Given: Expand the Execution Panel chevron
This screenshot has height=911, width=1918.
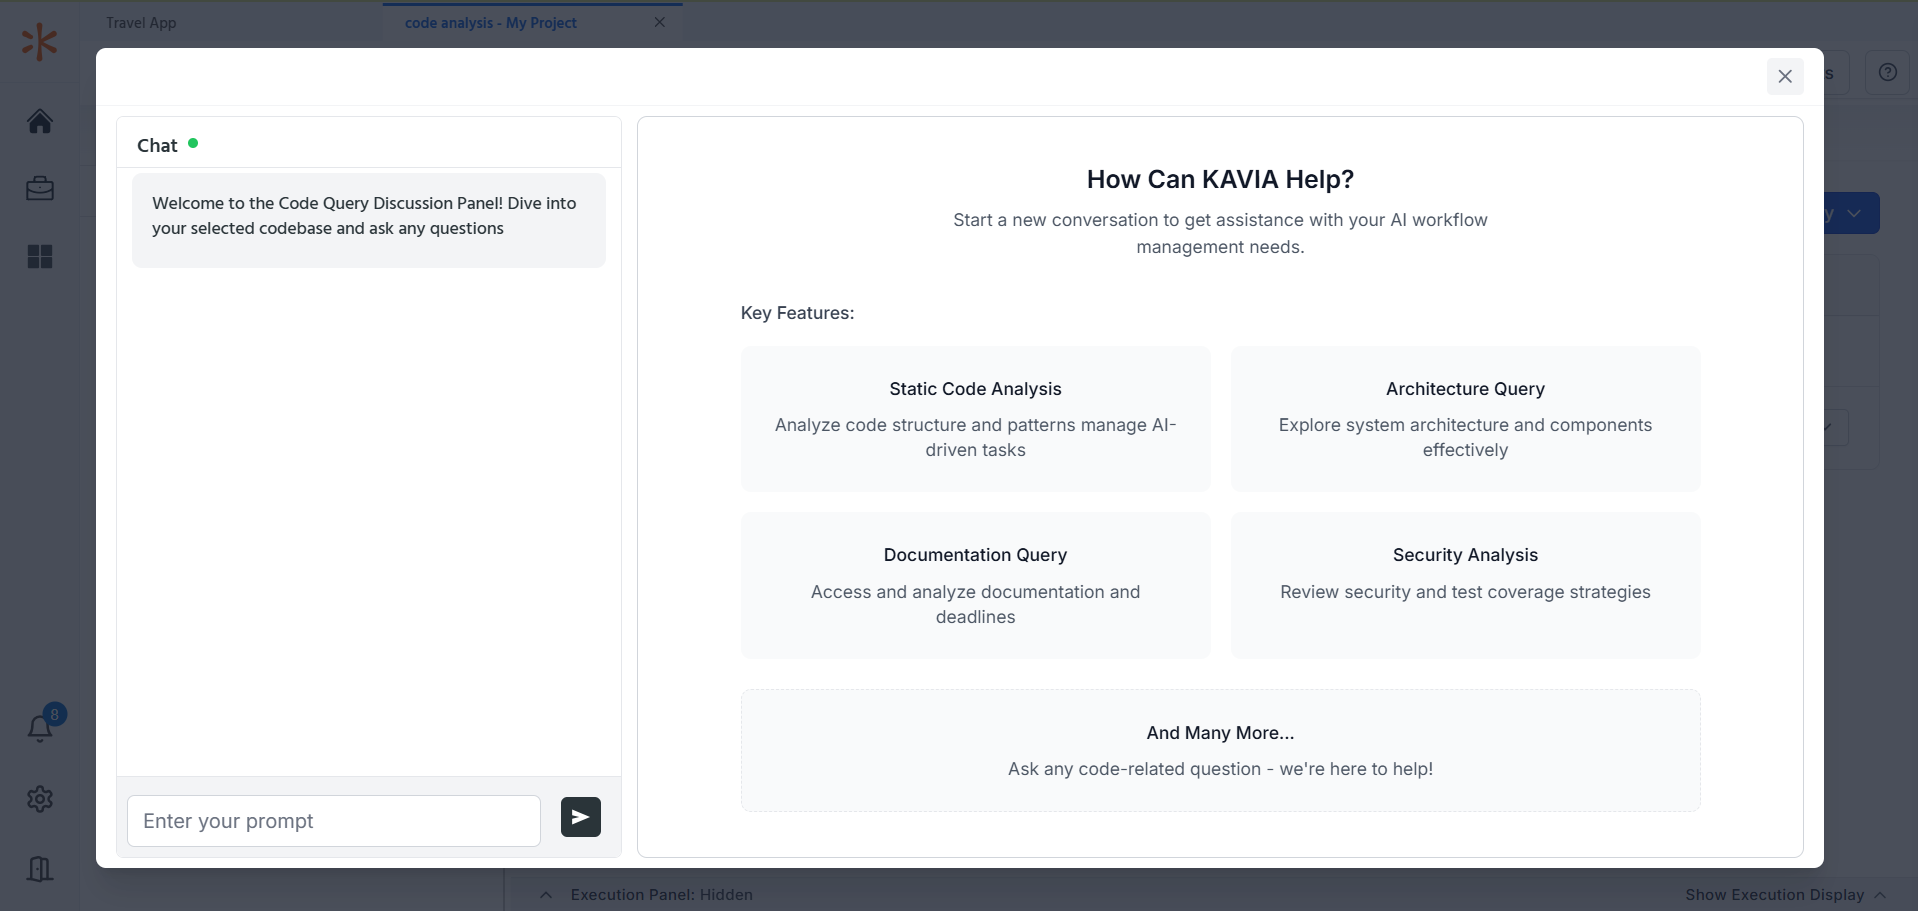Looking at the screenshot, I should (x=546, y=895).
